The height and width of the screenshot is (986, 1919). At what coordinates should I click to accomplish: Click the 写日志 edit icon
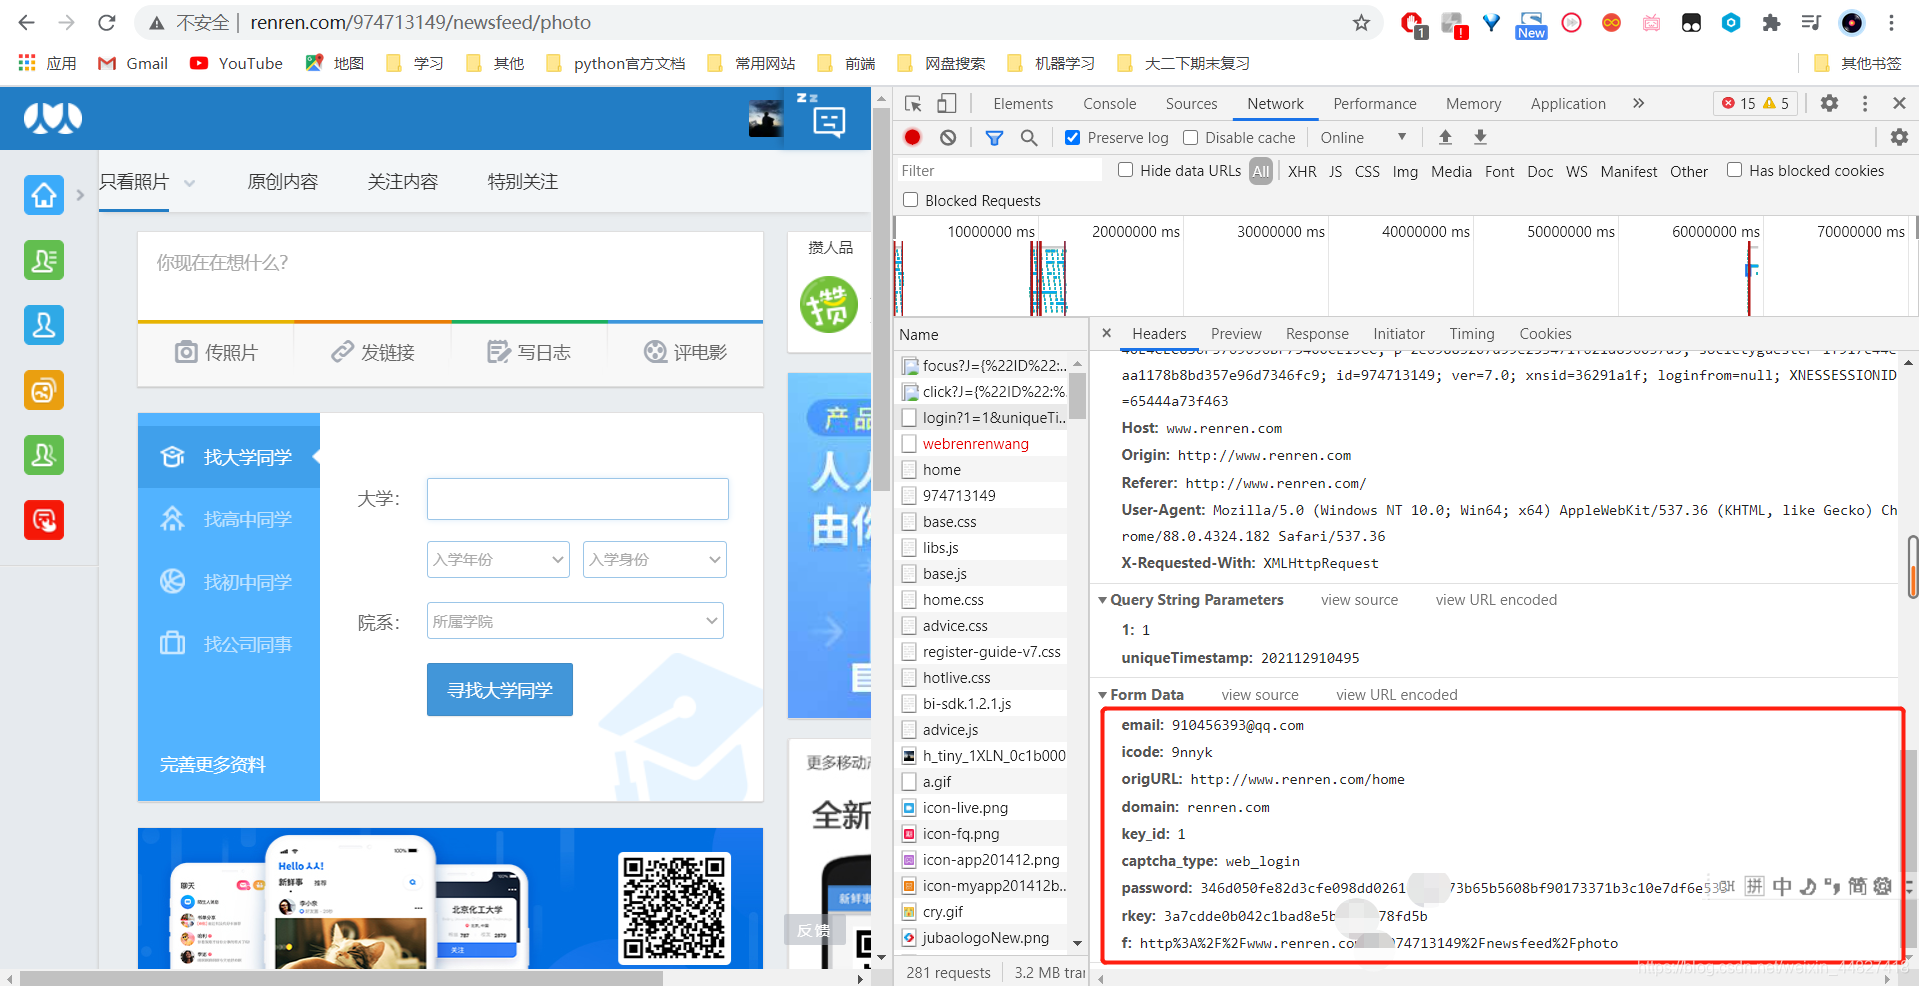tap(498, 352)
